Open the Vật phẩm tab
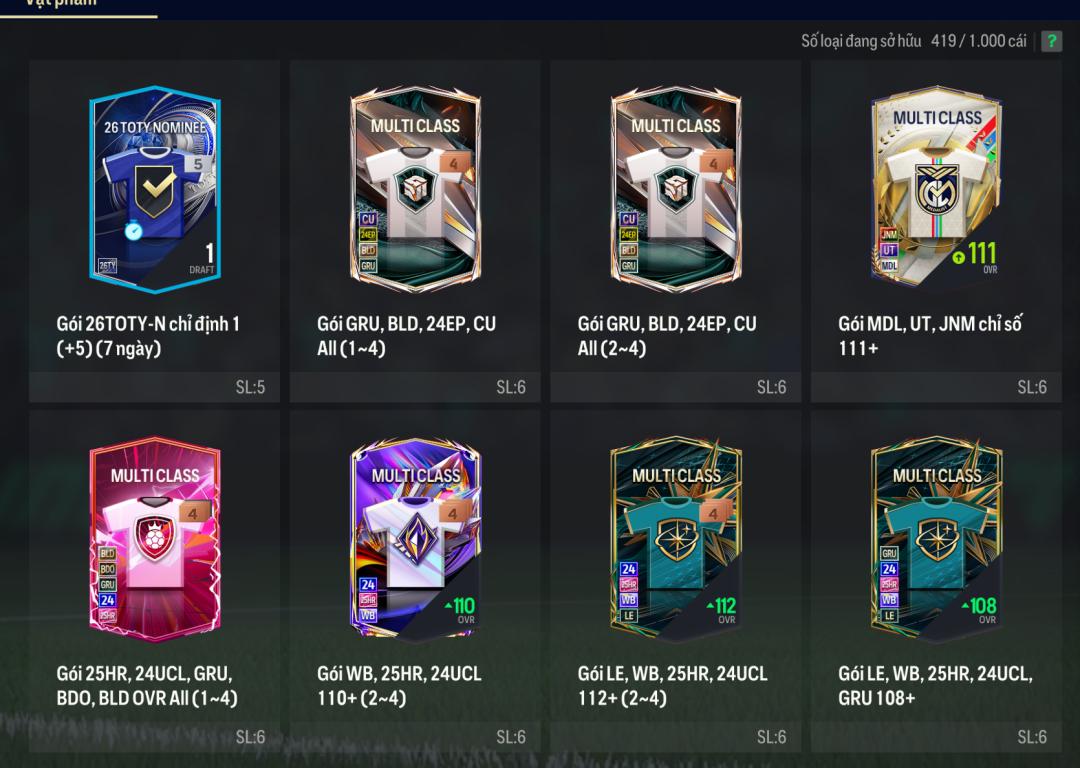 tap(61, 3)
